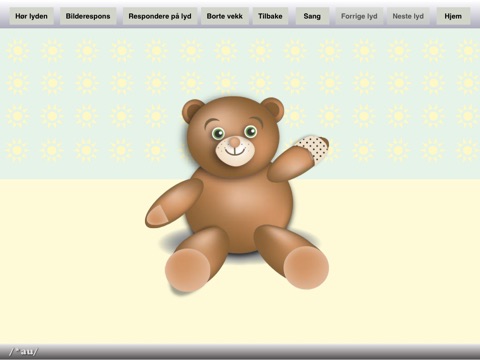Tap the teddy bear's face
The image size is (480, 360).
(x=233, y=137)
